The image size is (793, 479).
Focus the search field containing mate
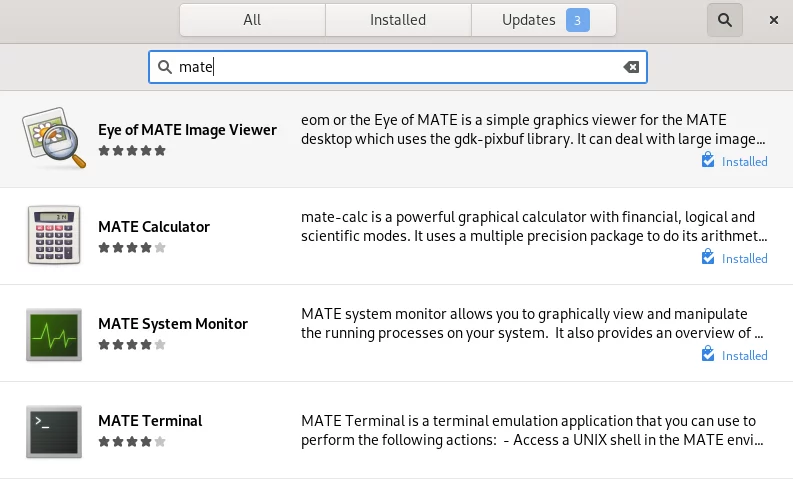[398, 67]
